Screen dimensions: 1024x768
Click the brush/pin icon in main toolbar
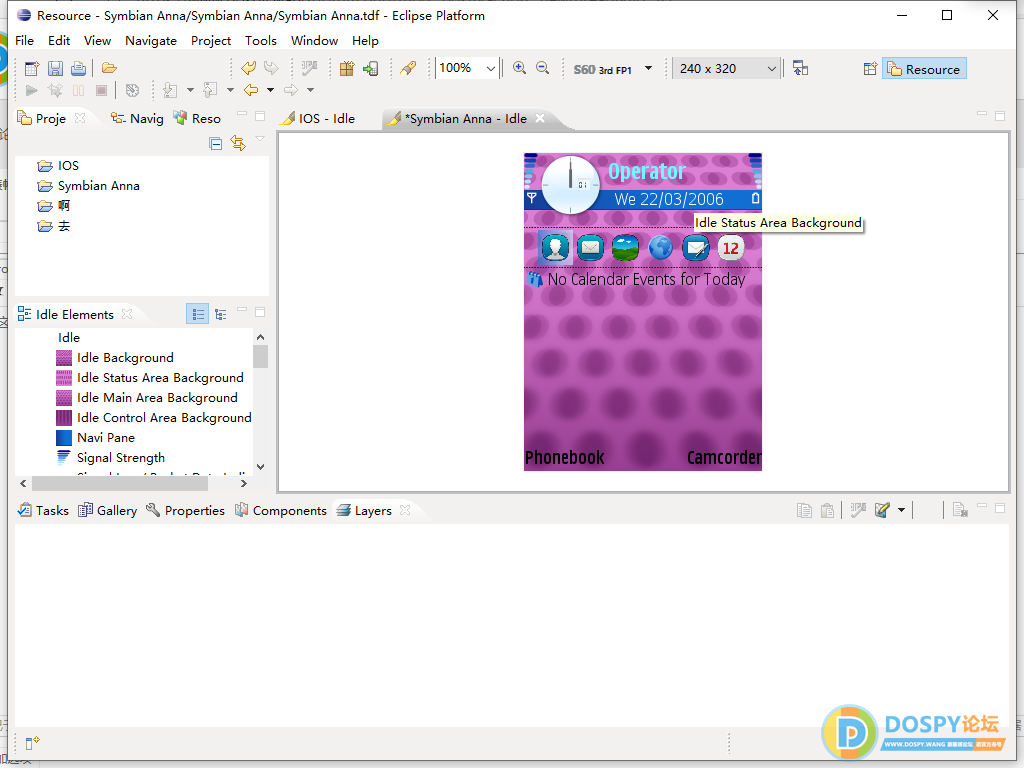[408, 68]
